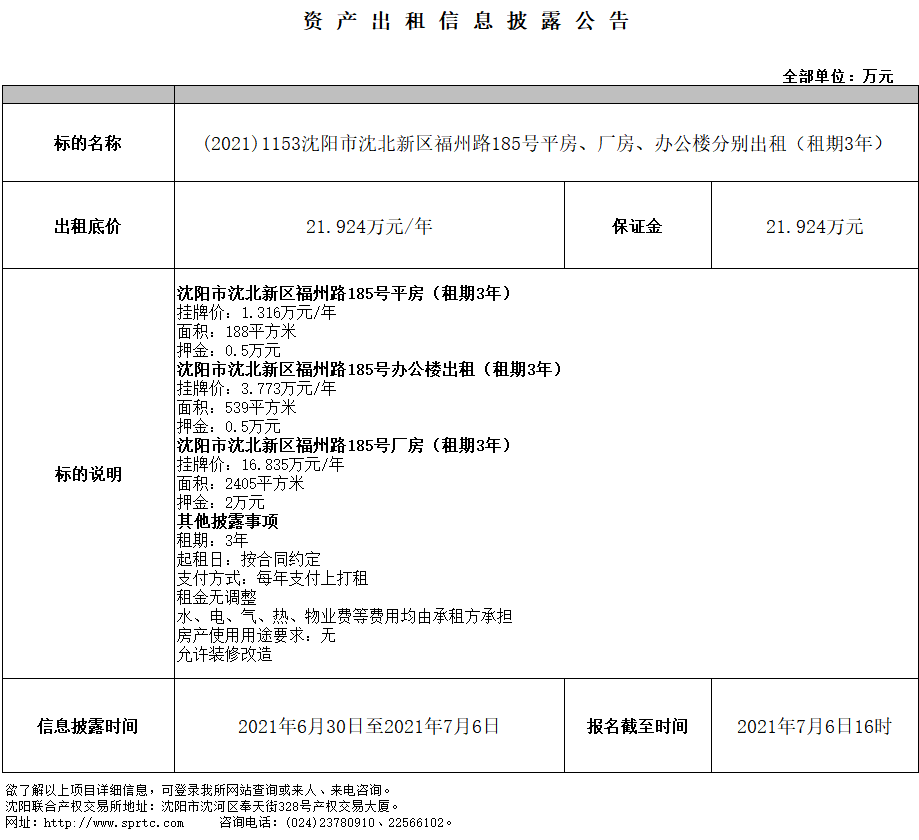919x840 pixels.
Task: Click the 保证金 label cell
Action: click(x=637, y=226)
